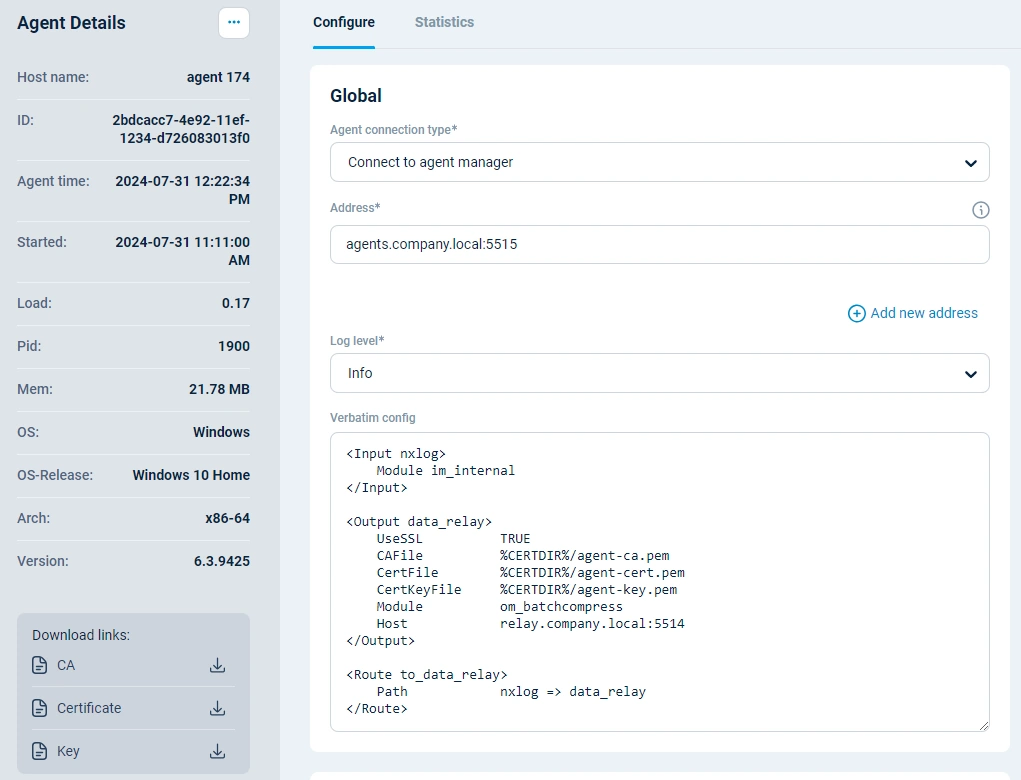Open the Log level dropdown
The image size is (1021, 780).
[x=659, y=373]
